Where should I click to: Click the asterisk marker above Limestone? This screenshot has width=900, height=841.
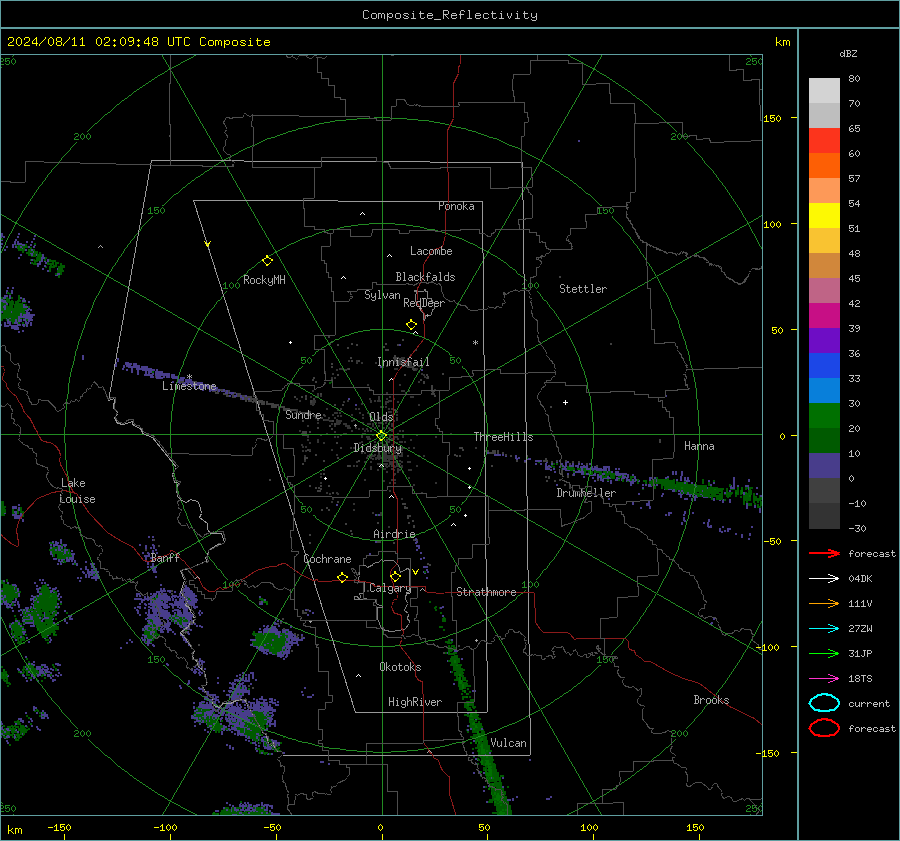click(189, 377)
